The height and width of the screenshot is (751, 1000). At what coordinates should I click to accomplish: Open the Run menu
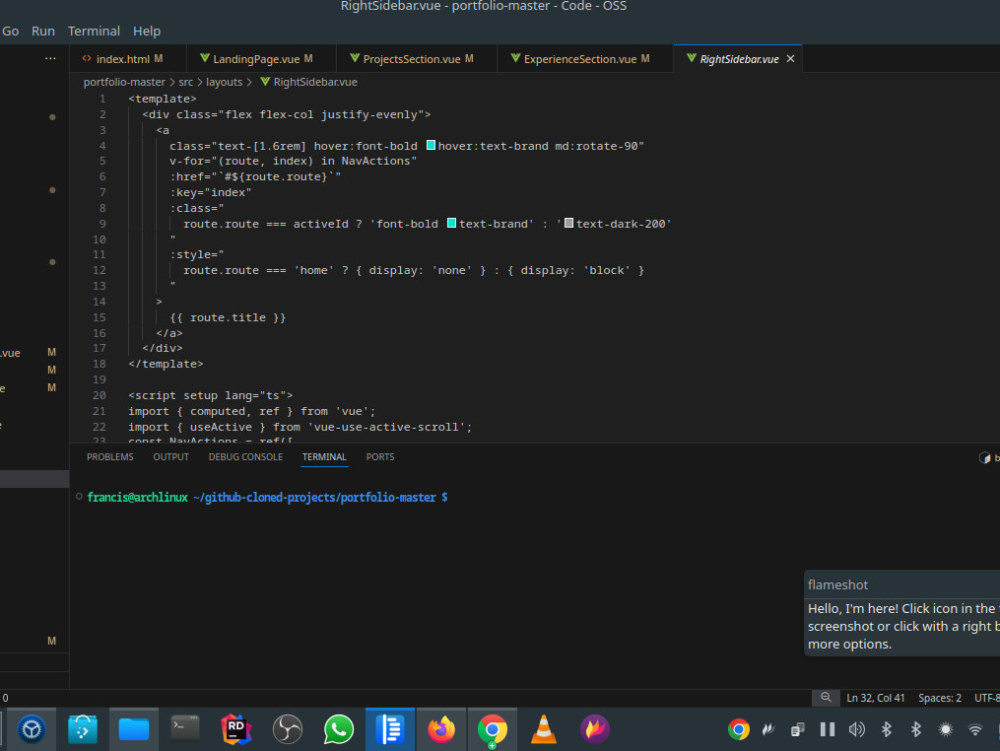pos(43,31)
